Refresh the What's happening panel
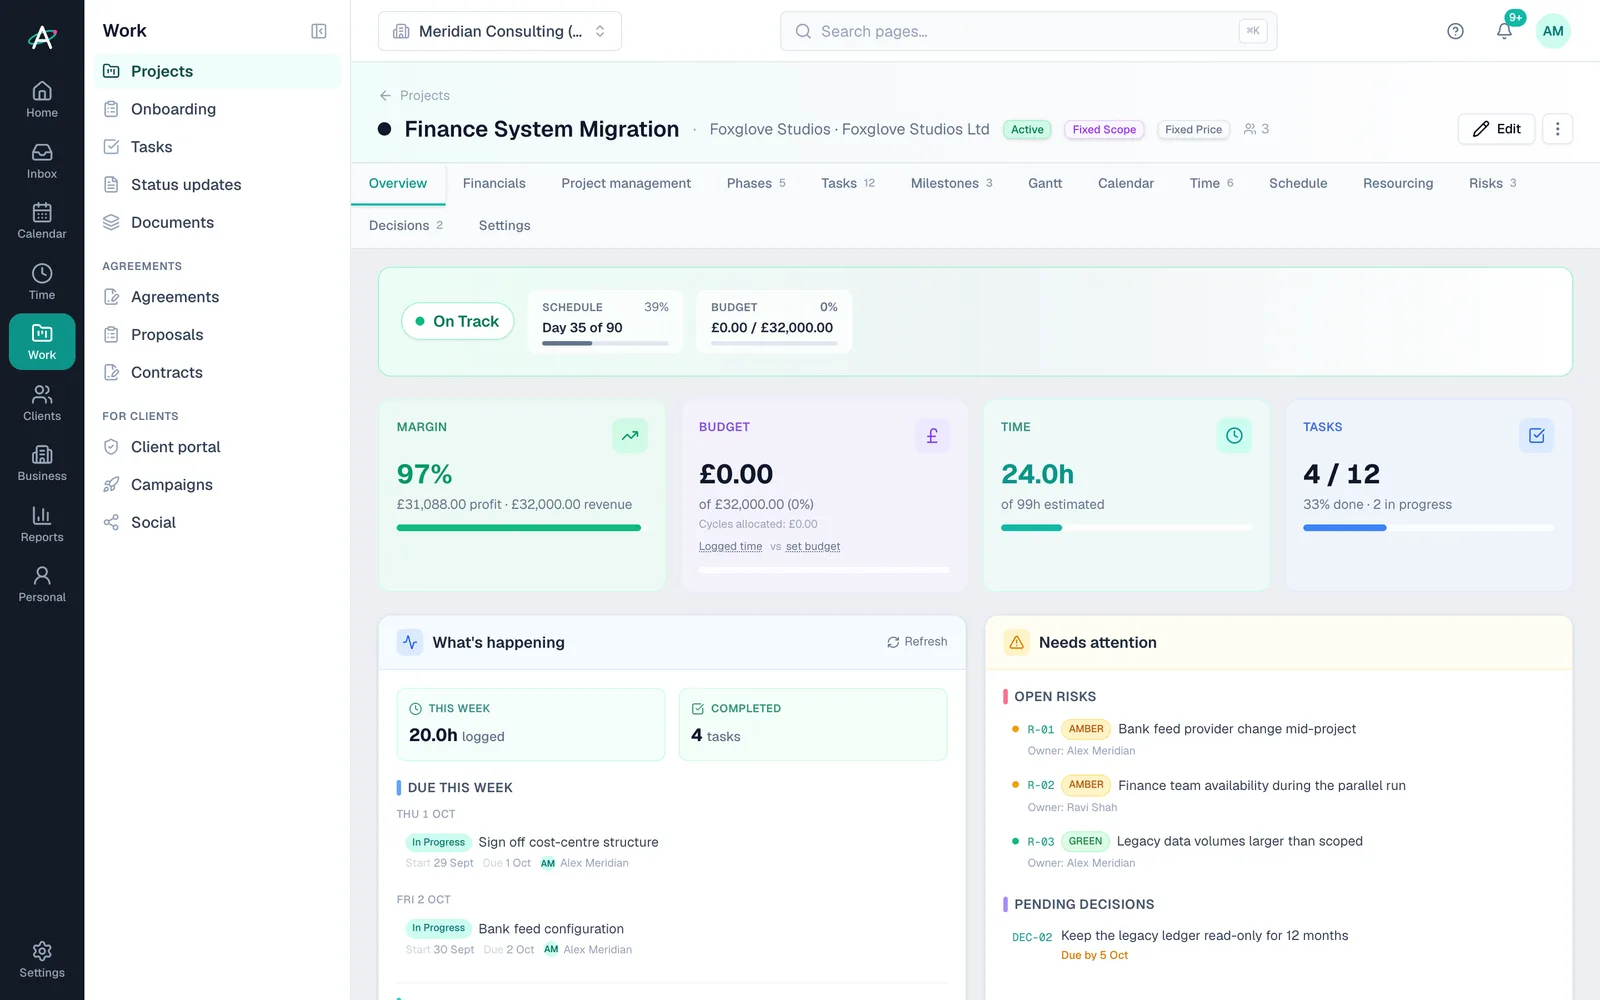Screen dimensions: 1600x1000 click(917, 642)
